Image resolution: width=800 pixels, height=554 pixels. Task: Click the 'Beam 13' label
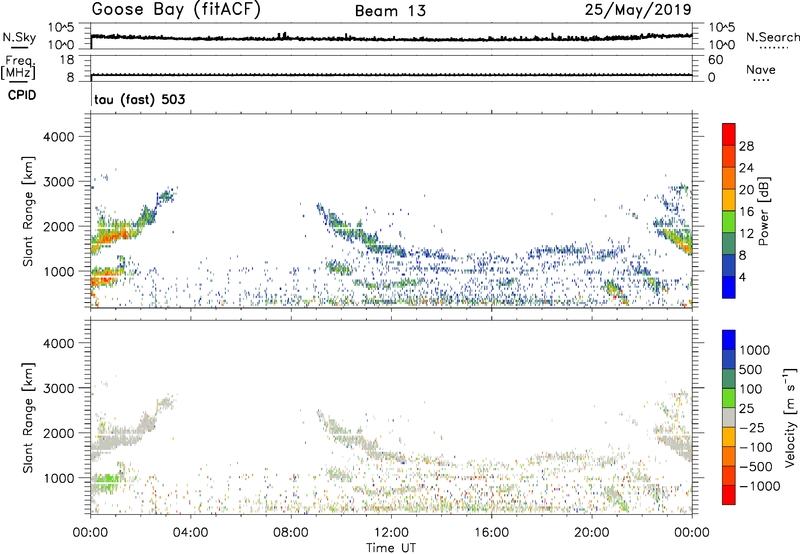[390, 11]
